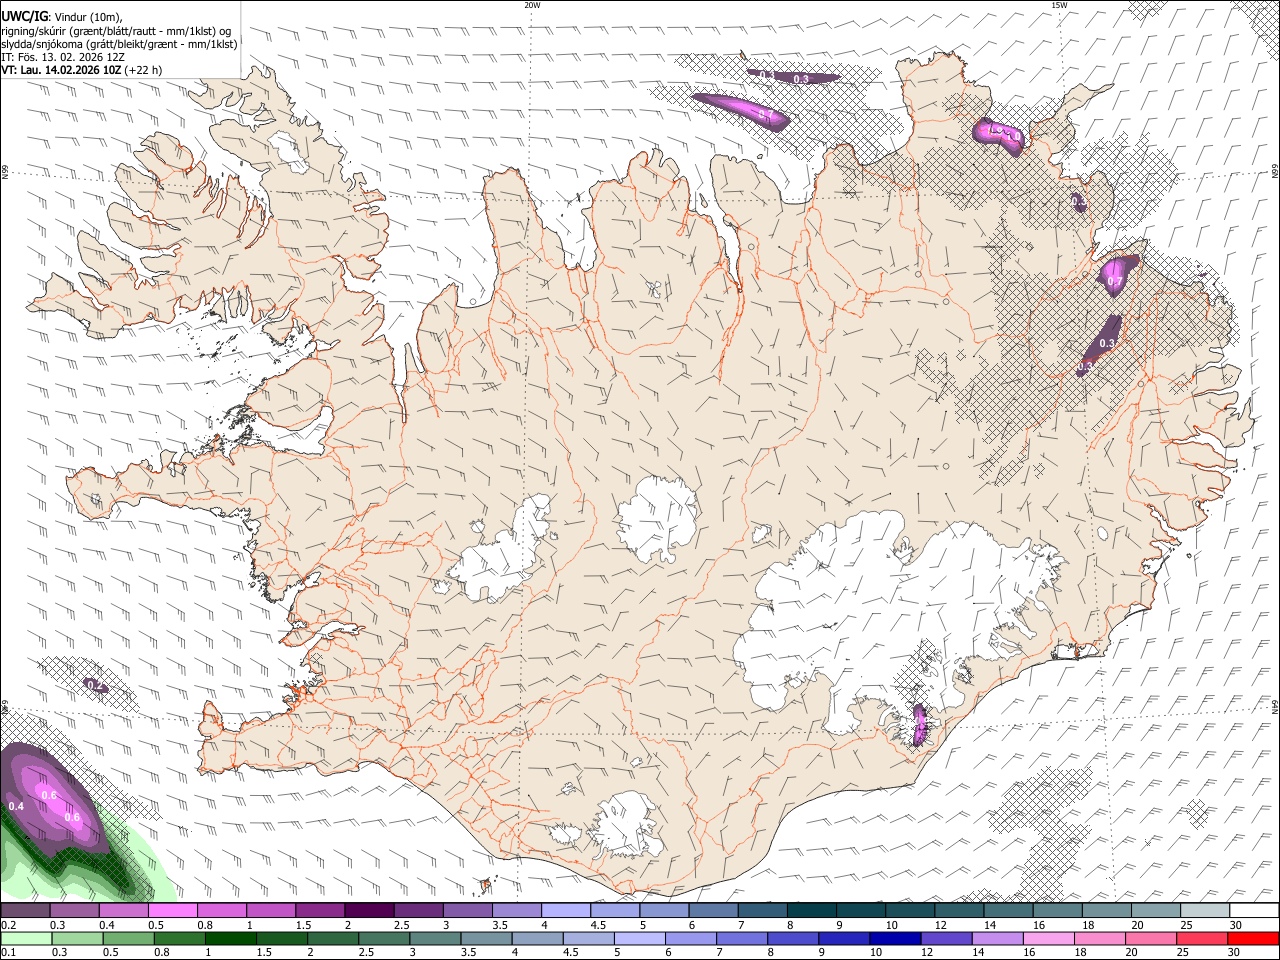
Task: Select the 'rigning/skúrir (grænt/blátt/rautt - mm/1klst) og' line
Action: click(x=116, y=31)
